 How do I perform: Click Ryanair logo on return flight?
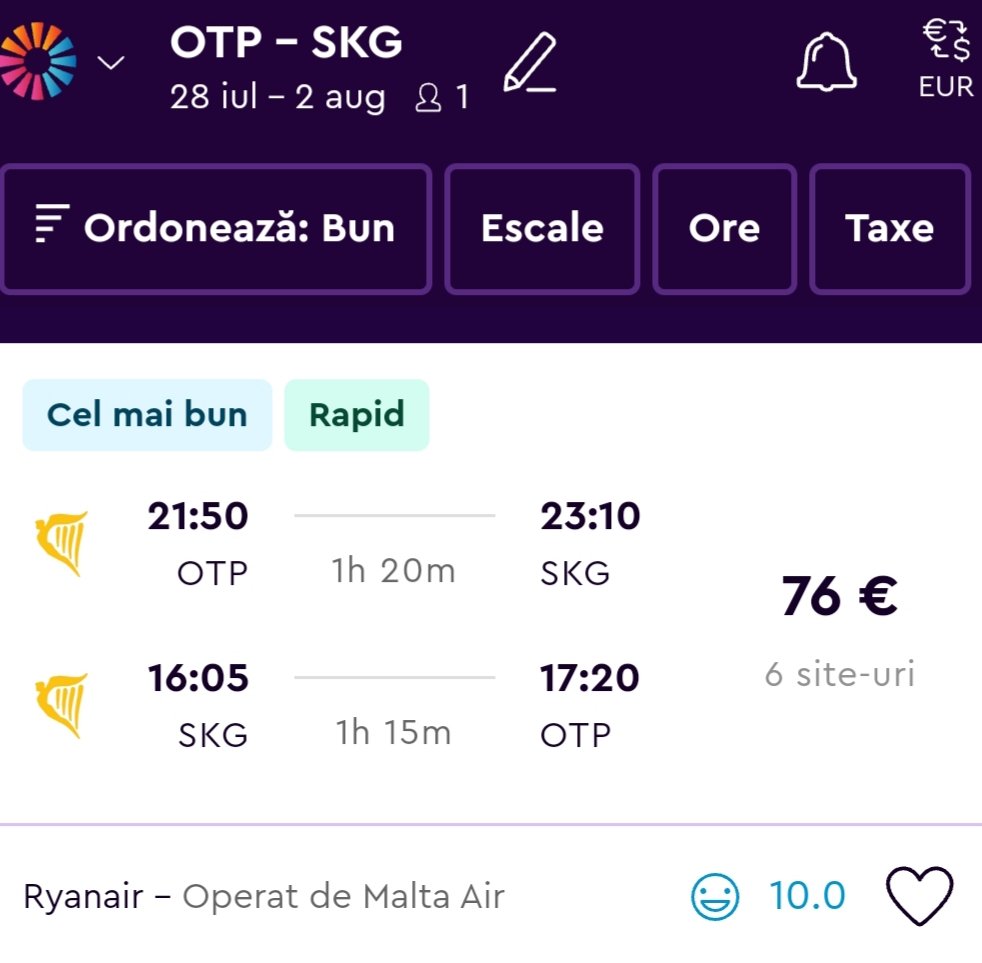pos(62,705)
